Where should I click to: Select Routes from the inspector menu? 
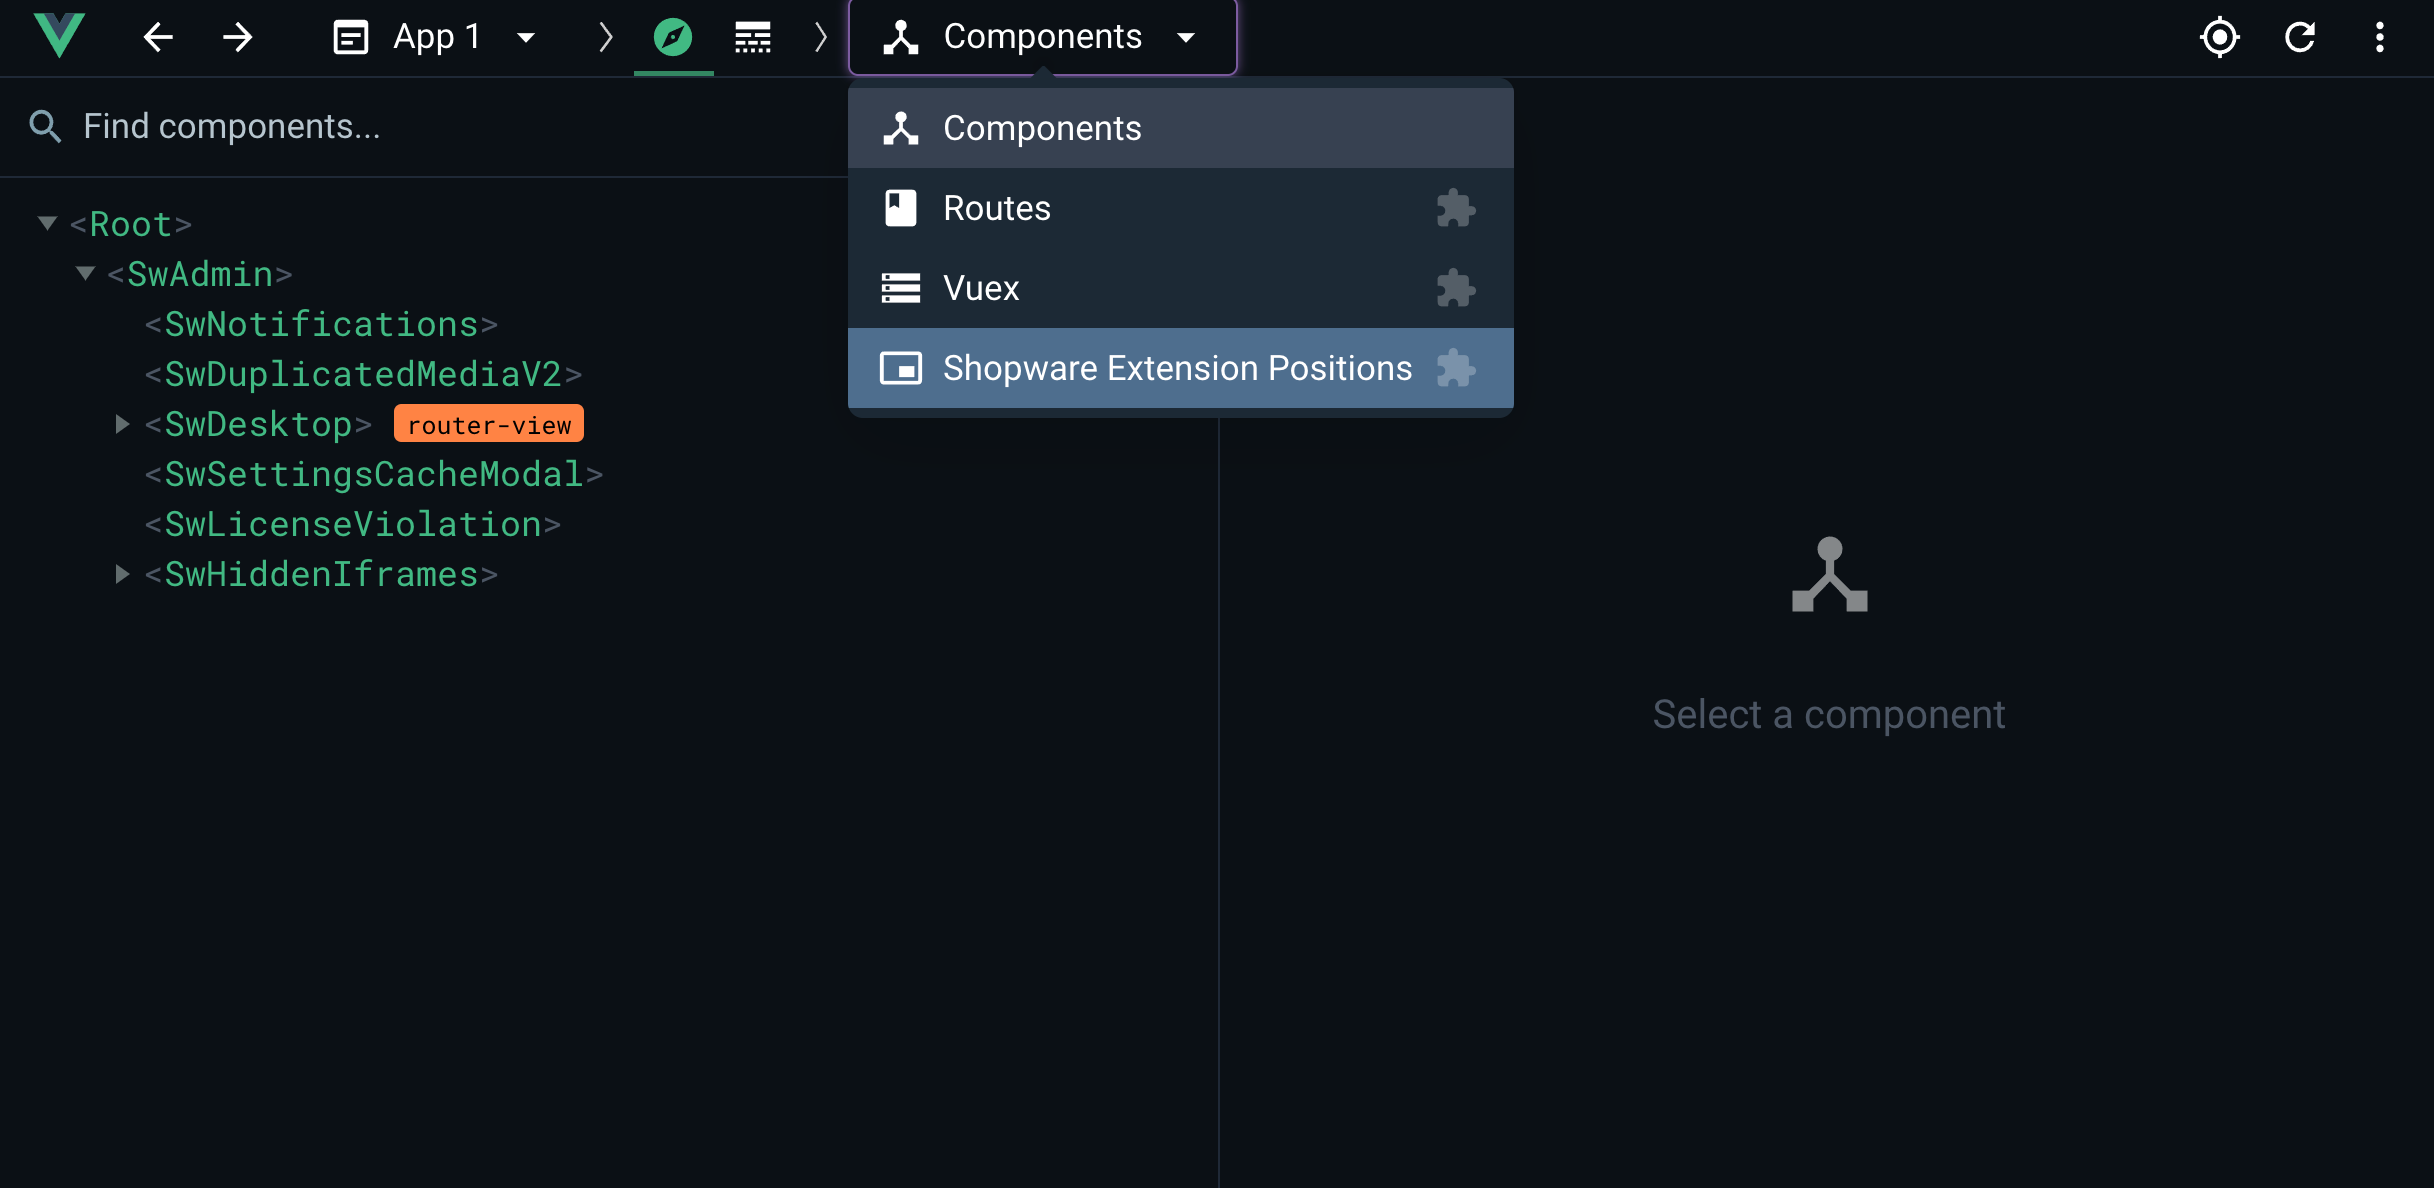click(x=996, y=208)
